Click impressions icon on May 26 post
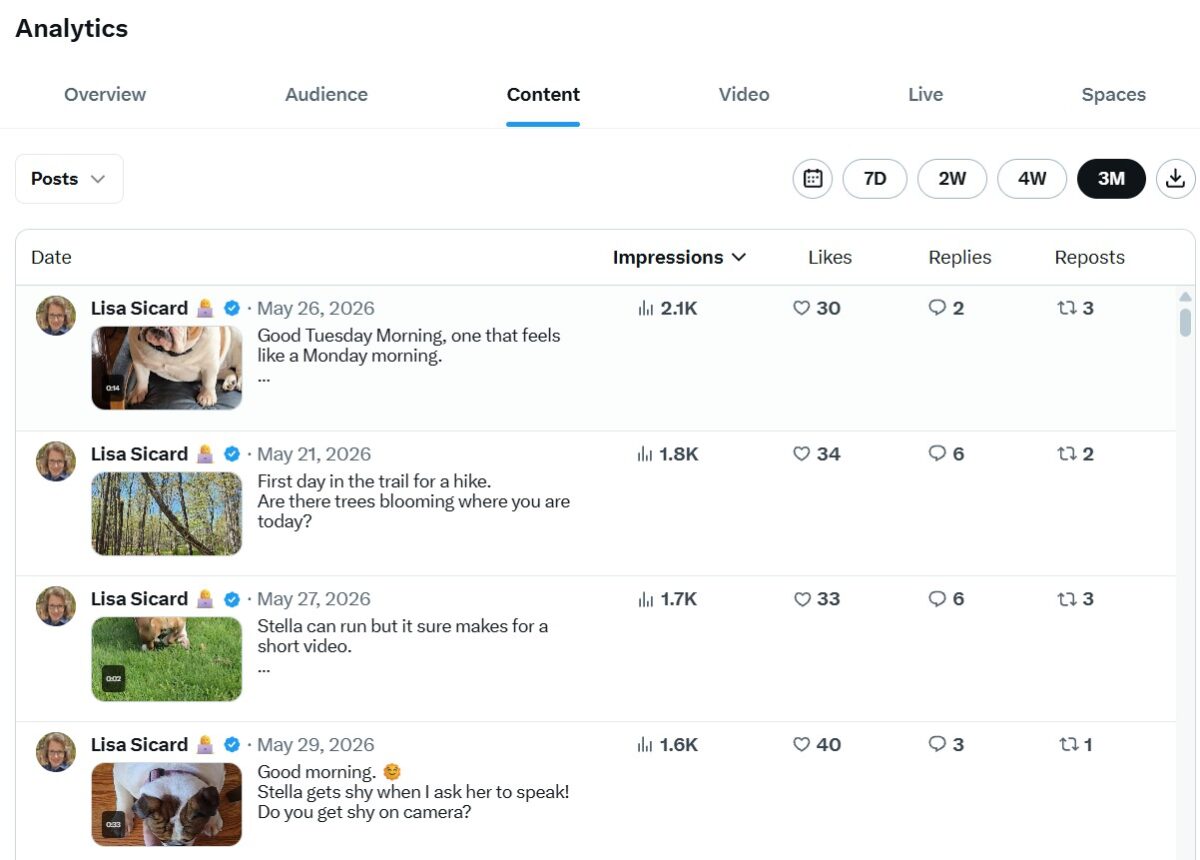The width and height of the screenshot is (1200, 860). (645, 309)
